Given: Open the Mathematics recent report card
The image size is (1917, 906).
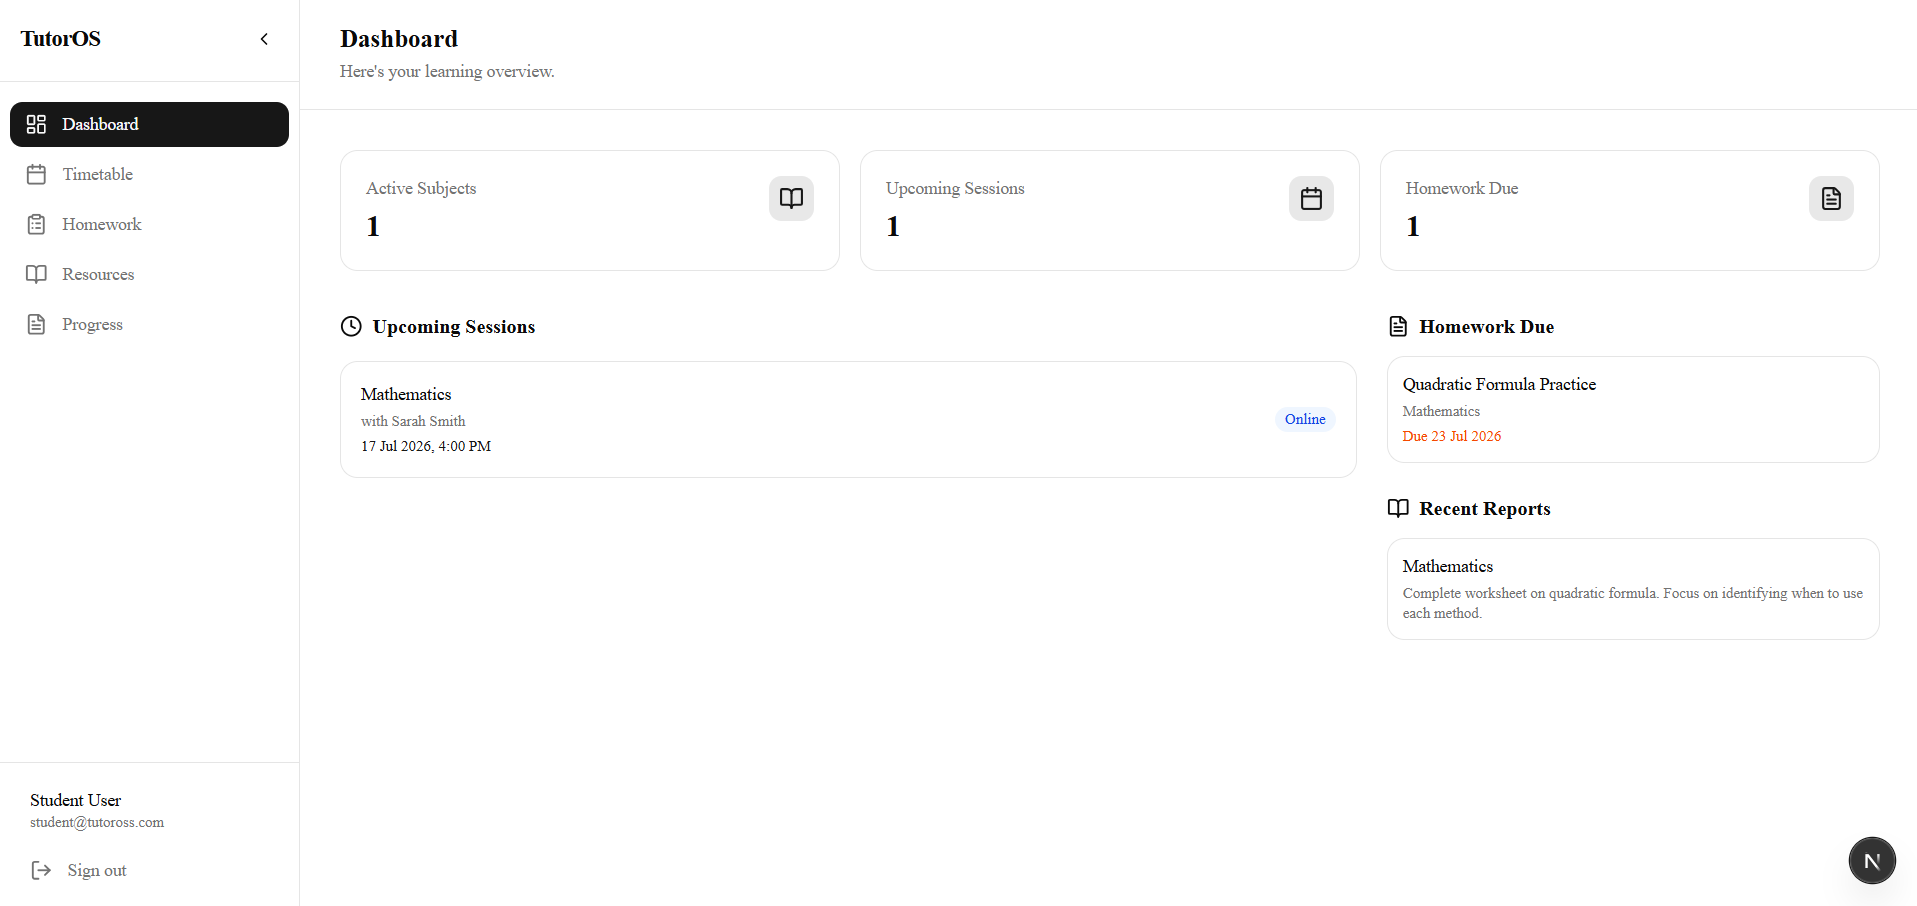Looking at the screenshot, I should [x=1633, y=589].
